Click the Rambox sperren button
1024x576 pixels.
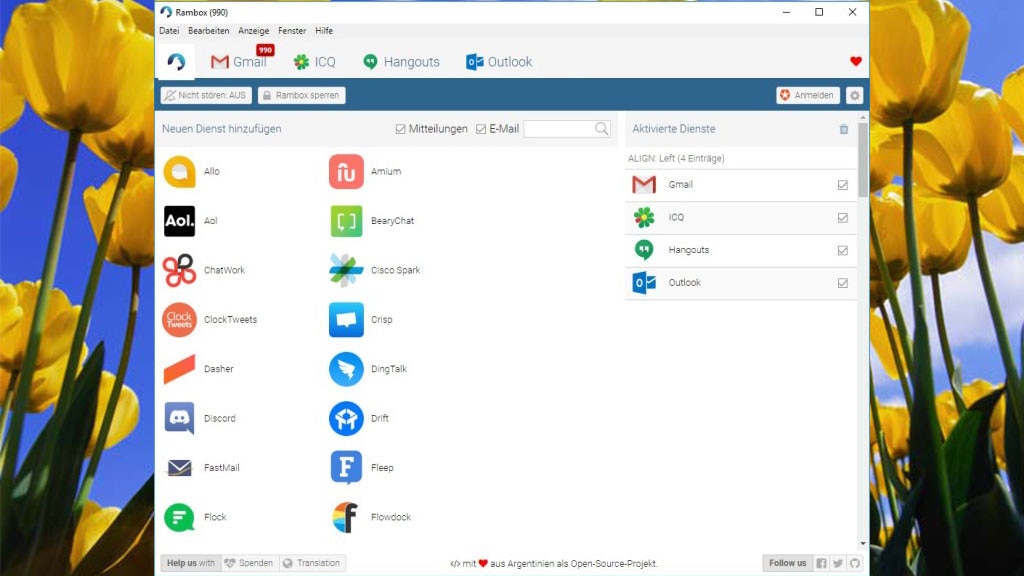click(x=301, y=95)
